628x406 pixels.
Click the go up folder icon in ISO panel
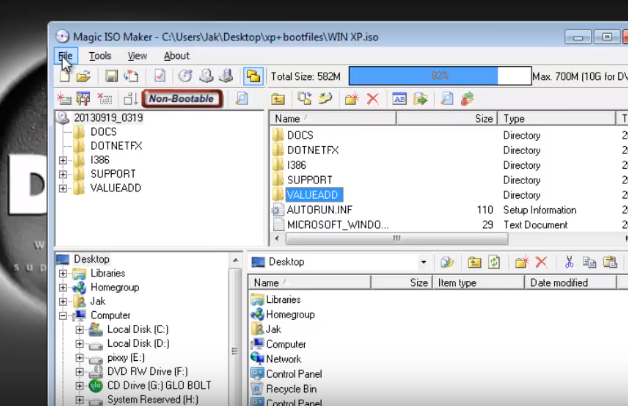[x=278, y=98]
